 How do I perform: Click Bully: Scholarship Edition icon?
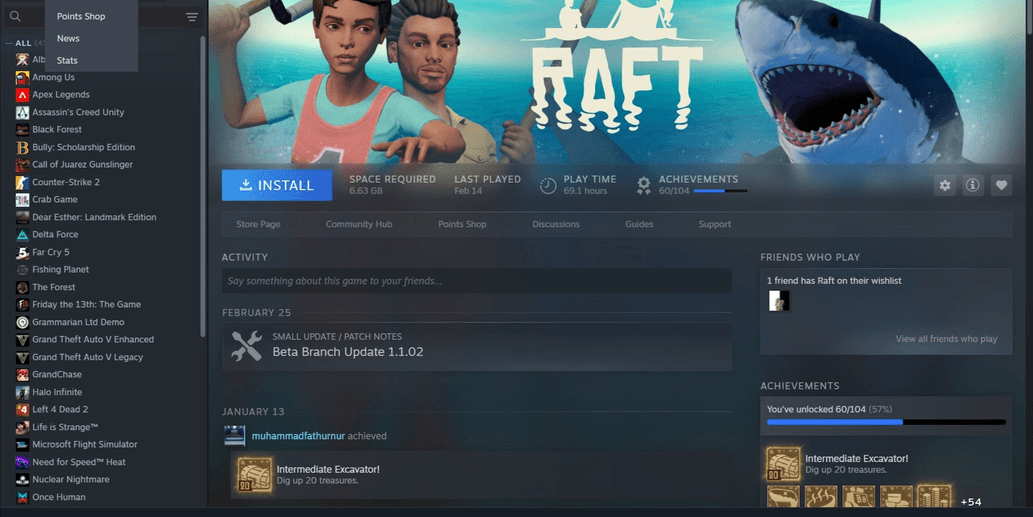pyautogui.click(x=22, y=147)
